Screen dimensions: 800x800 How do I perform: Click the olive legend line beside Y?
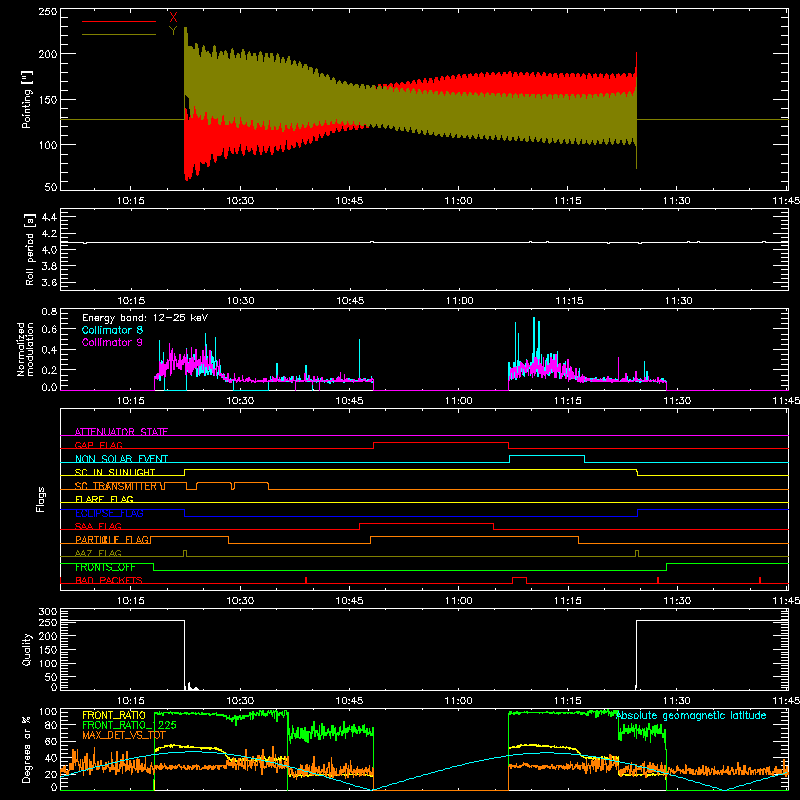coord(119,35)
